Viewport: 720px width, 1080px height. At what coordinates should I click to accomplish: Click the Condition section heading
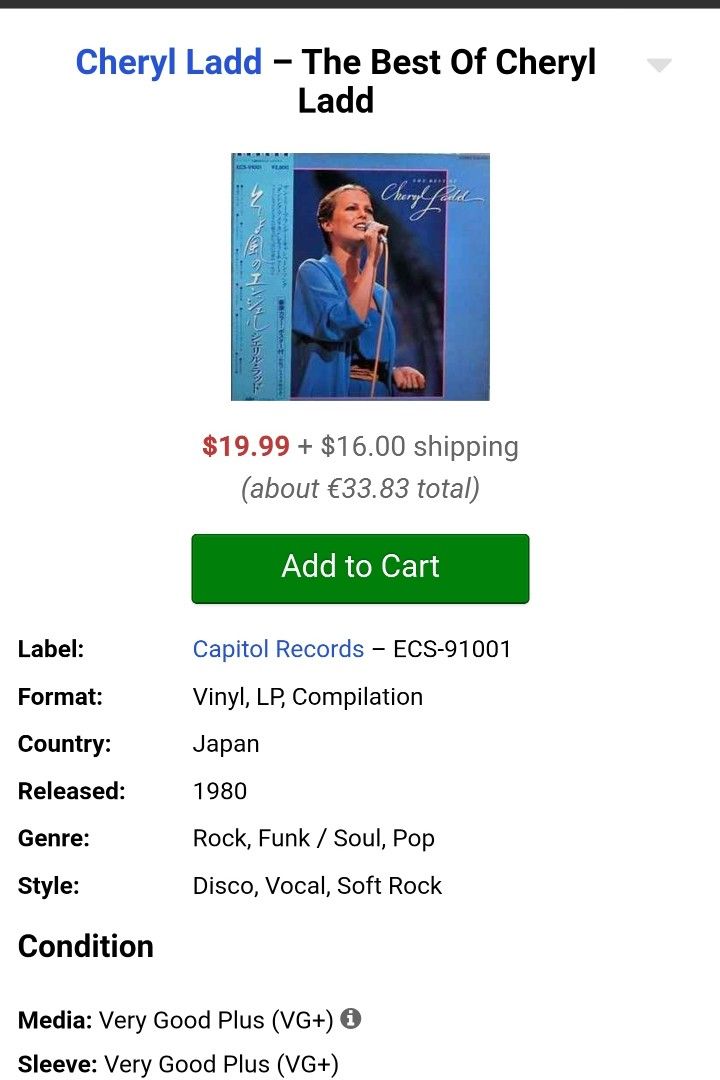coord(86,946)
